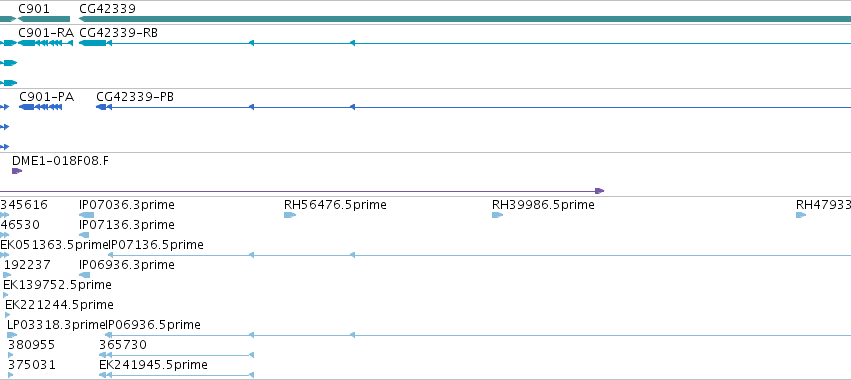Select the IP06936.3prime feature block
The width and height of the screenshot is (851, 380).
pos(85,275)
